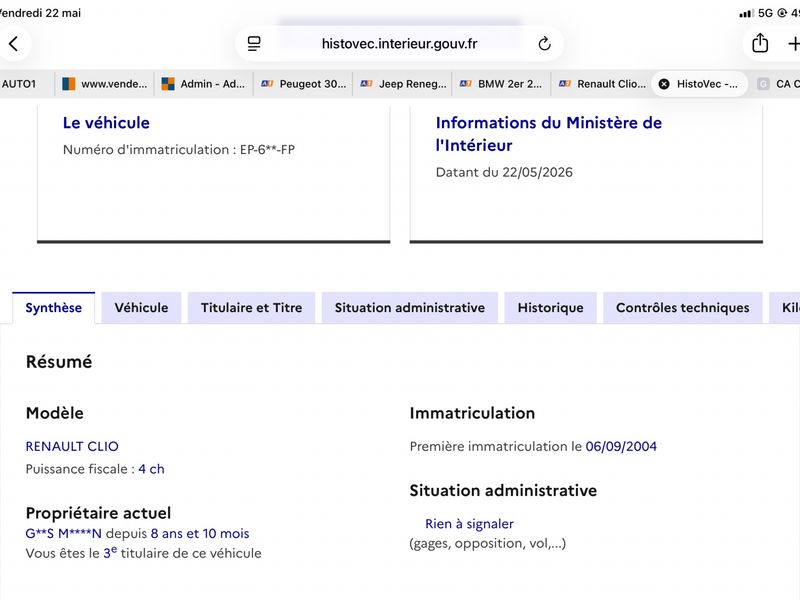Close the HistoVec tab with X icon
800x600 pixels.
tap(664, 84)
